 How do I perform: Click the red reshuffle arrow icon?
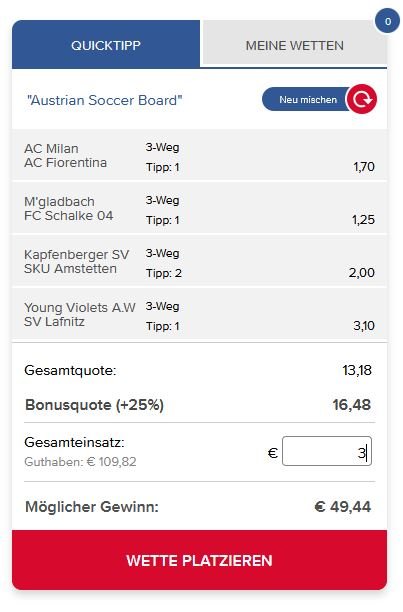point(362,99)
